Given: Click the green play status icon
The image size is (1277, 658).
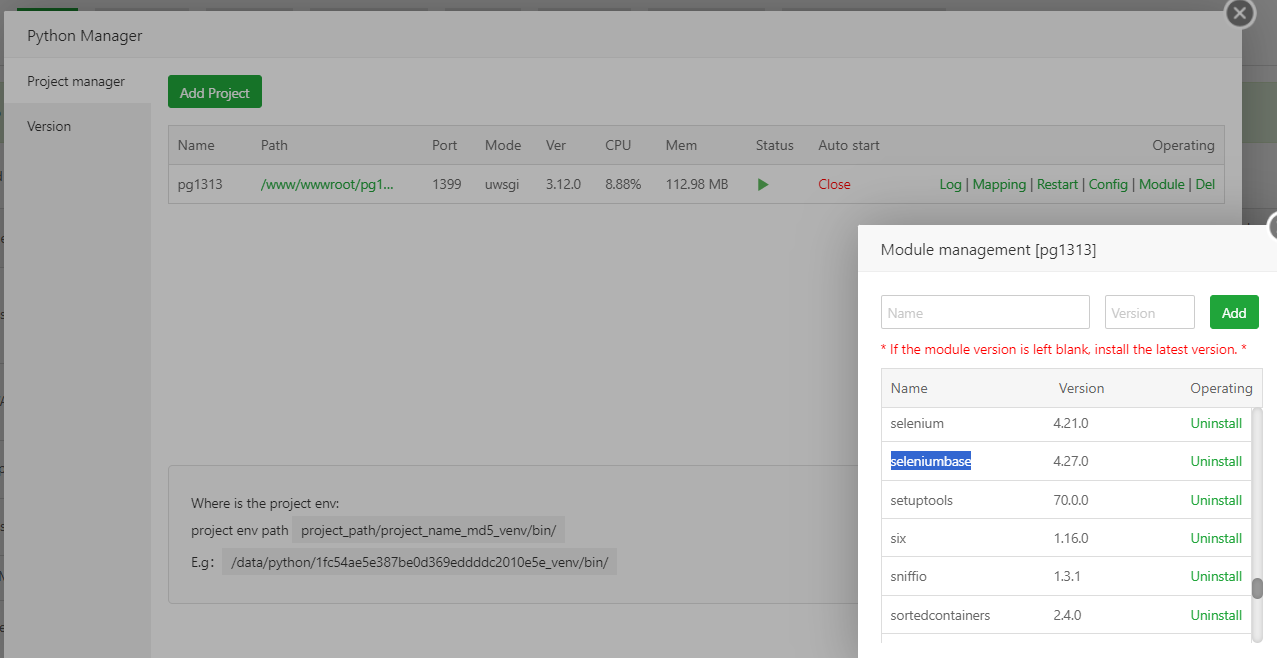Looking at the screenshot, I should [x=763, y=185].
